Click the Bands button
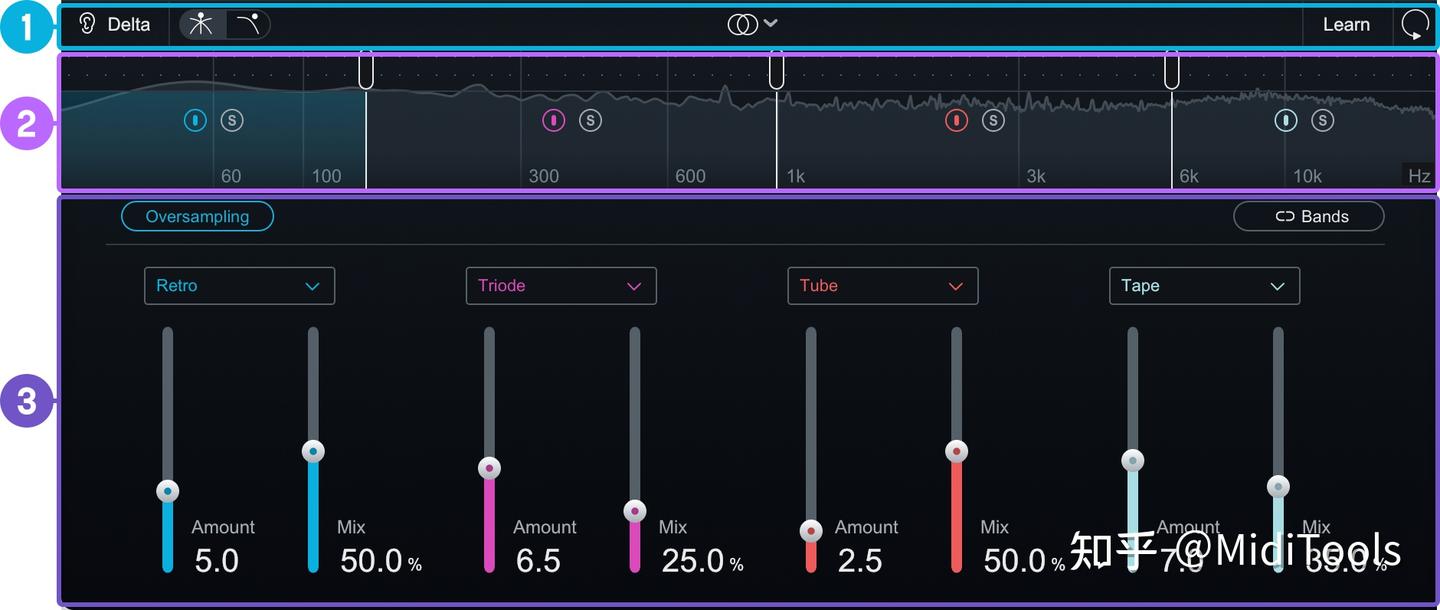 pyautogui.click(x=1308, y=216)
